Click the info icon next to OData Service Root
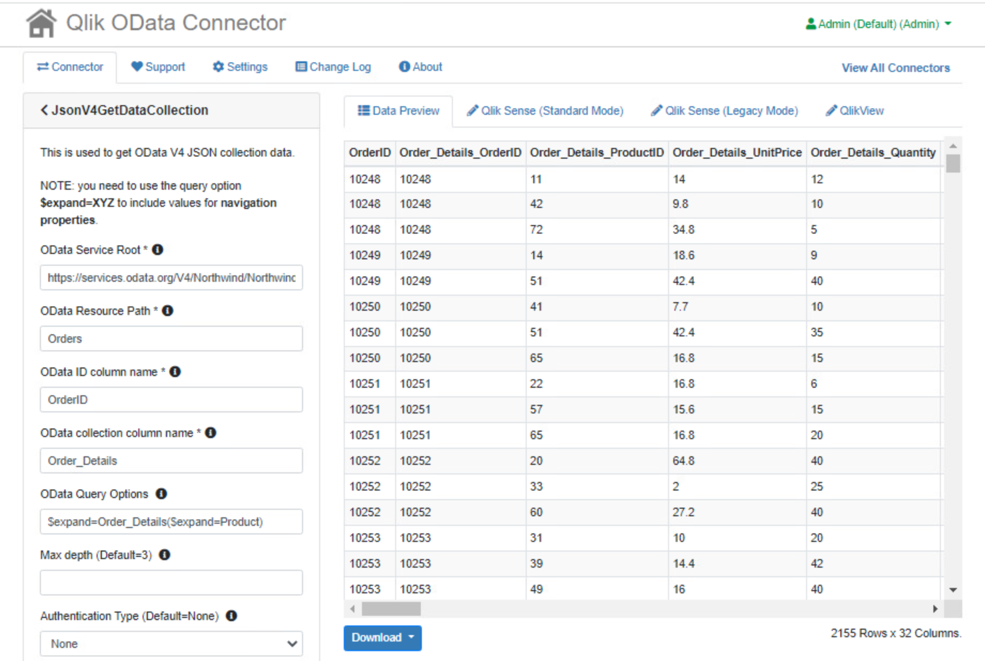 click(x=158, y=250)
